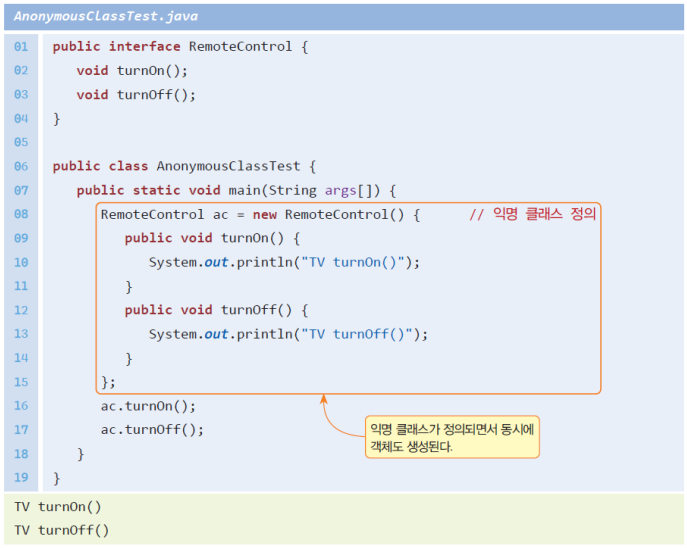The image size is (687, 548).
Task: Click 'public void turnOn() {' on line 09
Action: coord(212,238)
